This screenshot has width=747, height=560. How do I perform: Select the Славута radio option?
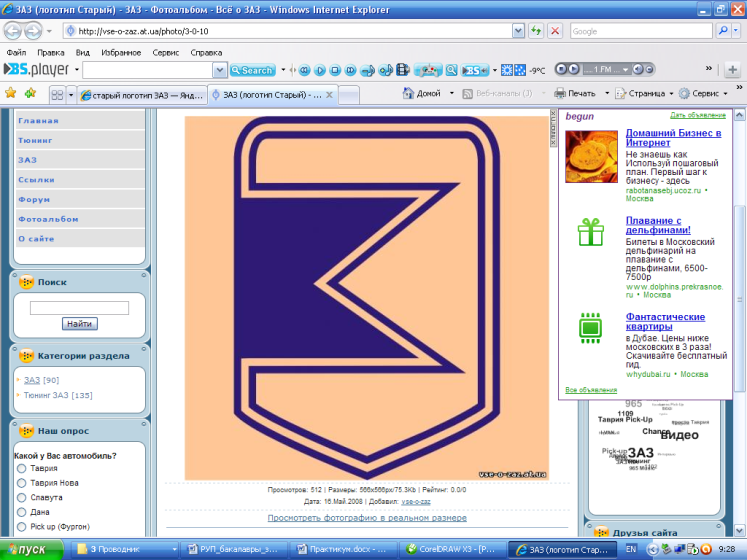(21, 498)
